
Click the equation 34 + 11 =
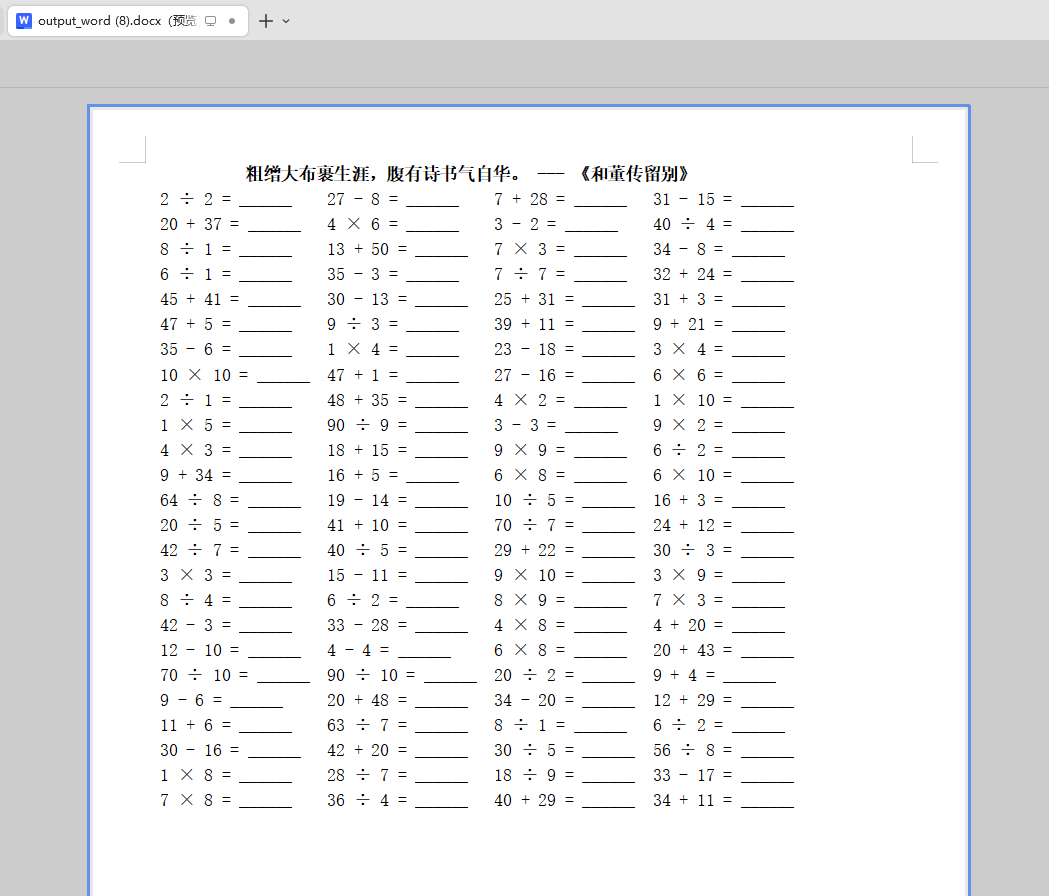693,800
